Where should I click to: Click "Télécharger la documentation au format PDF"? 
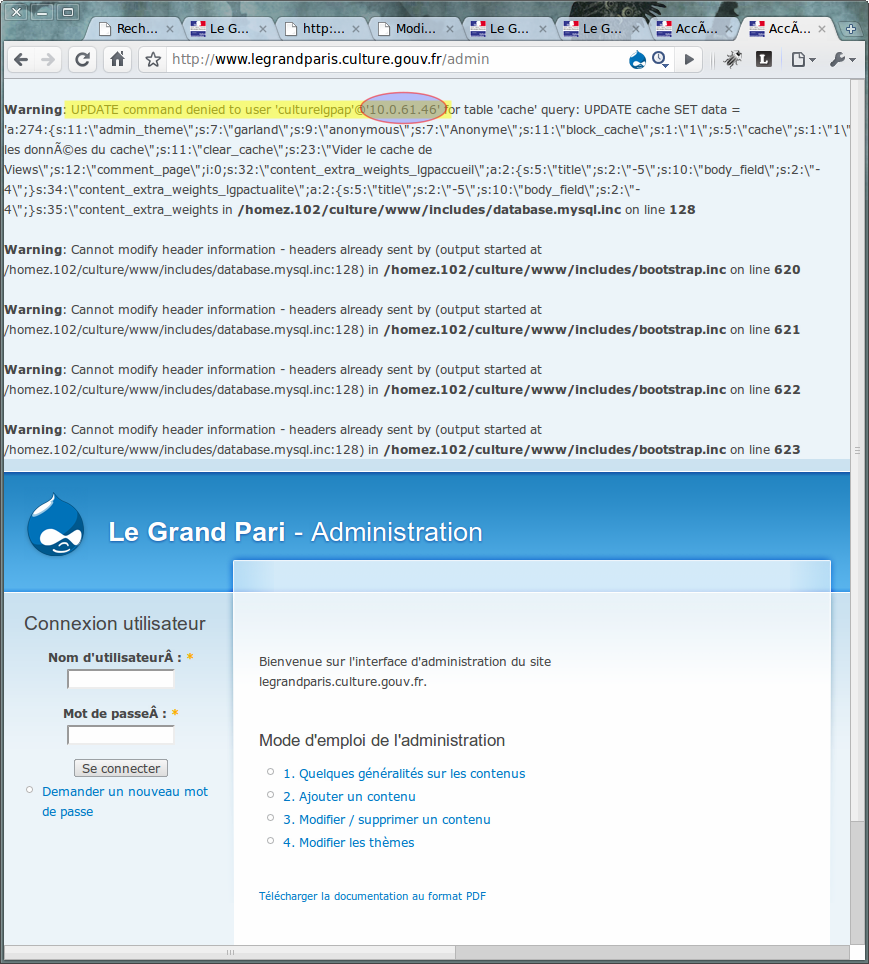click(372, 896)
